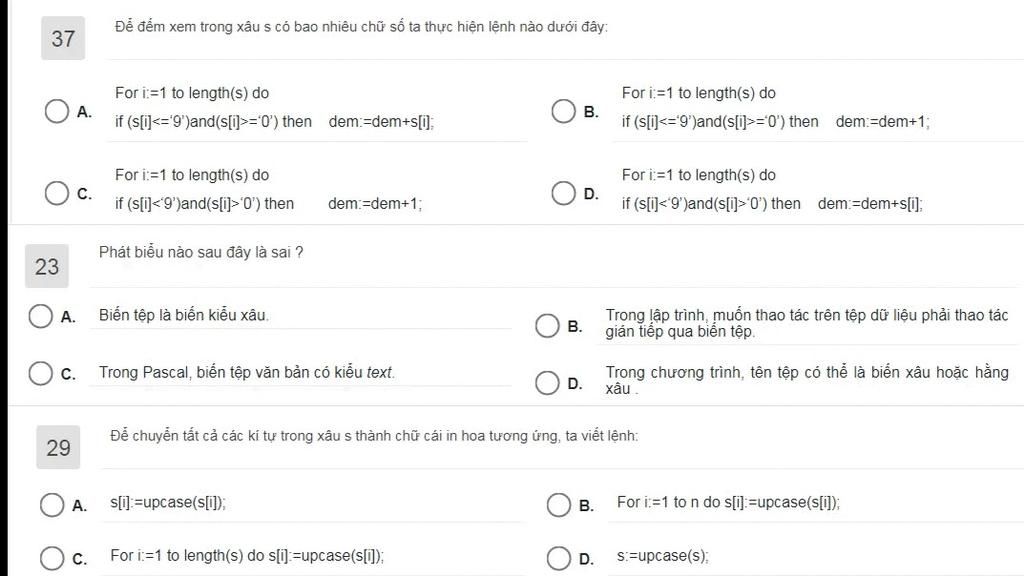Click question number 37 badge

[x=63, y=39]
